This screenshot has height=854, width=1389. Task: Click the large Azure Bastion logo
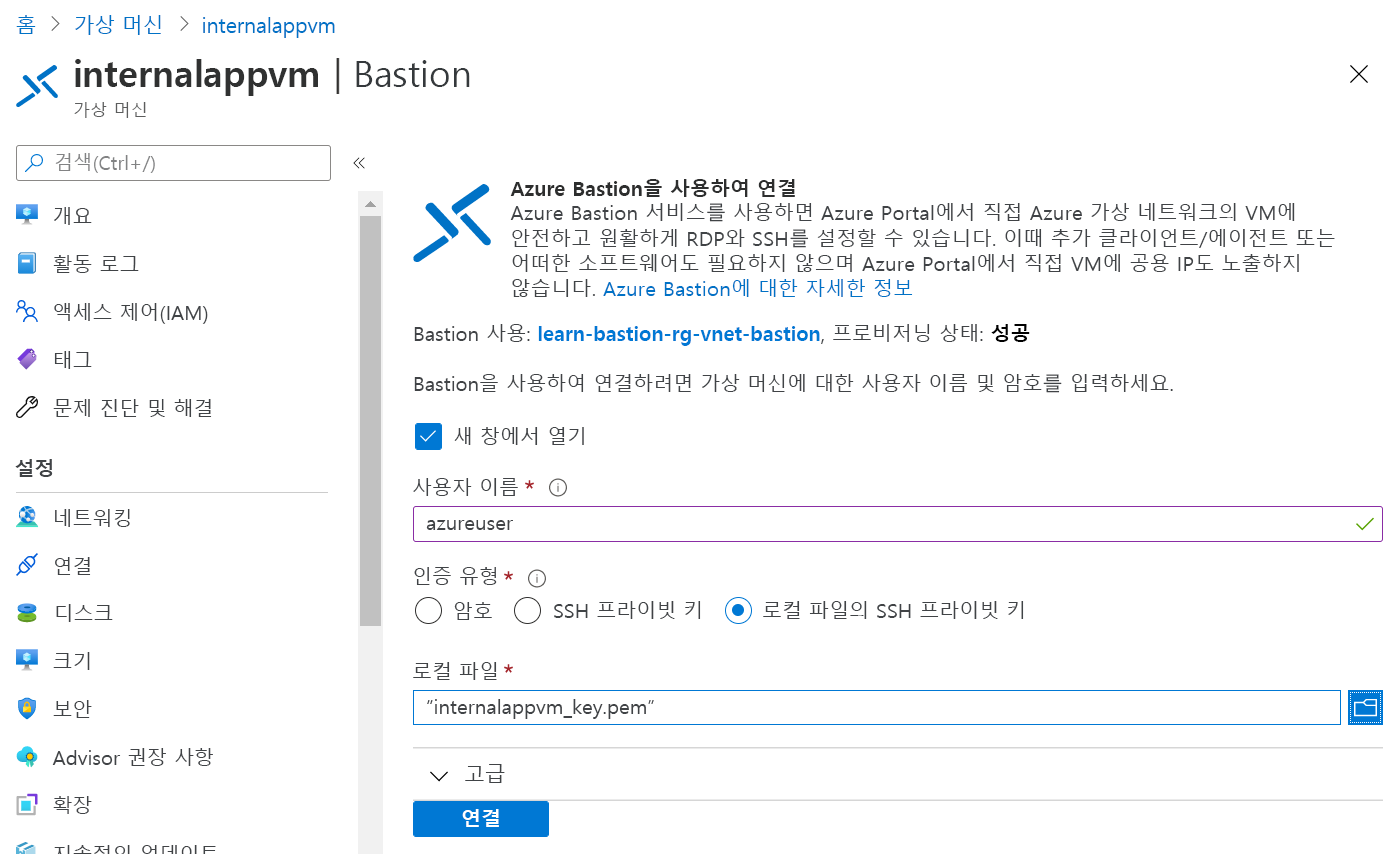[452, 222]
